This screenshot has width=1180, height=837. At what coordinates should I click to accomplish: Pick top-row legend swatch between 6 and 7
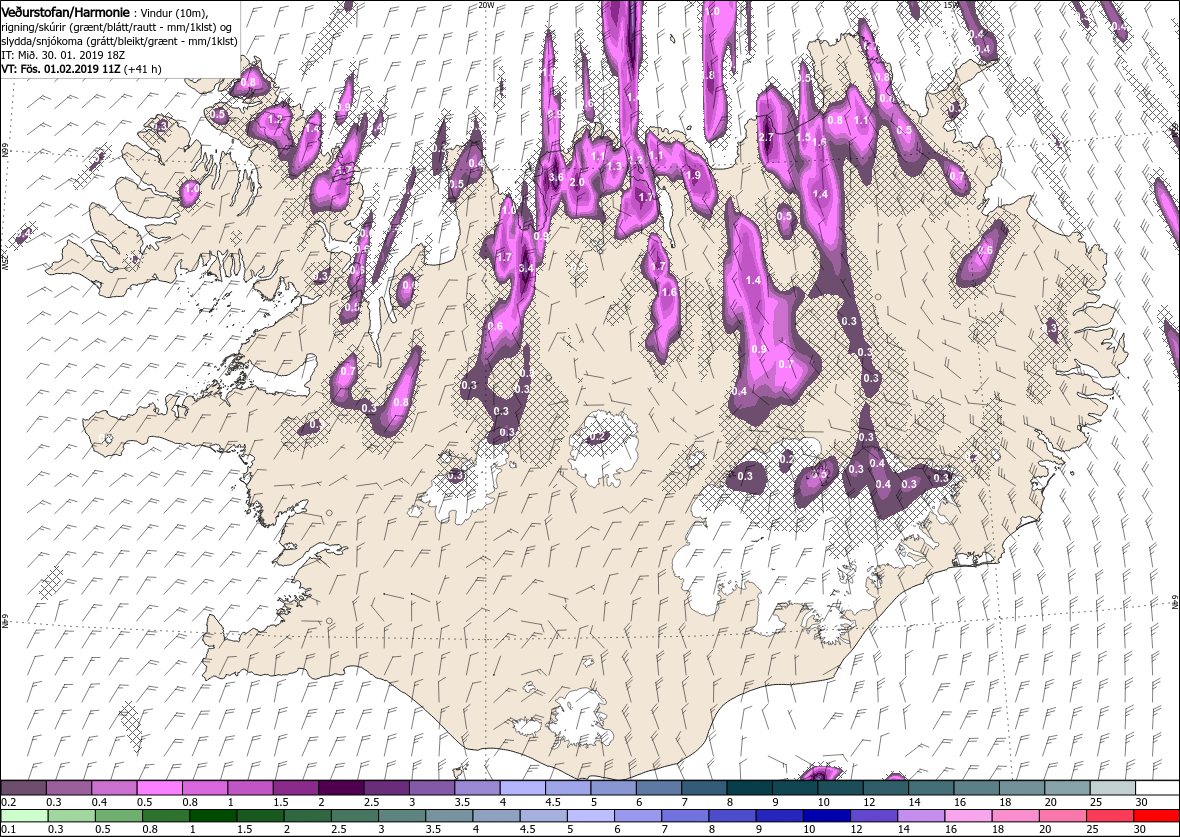658,787
